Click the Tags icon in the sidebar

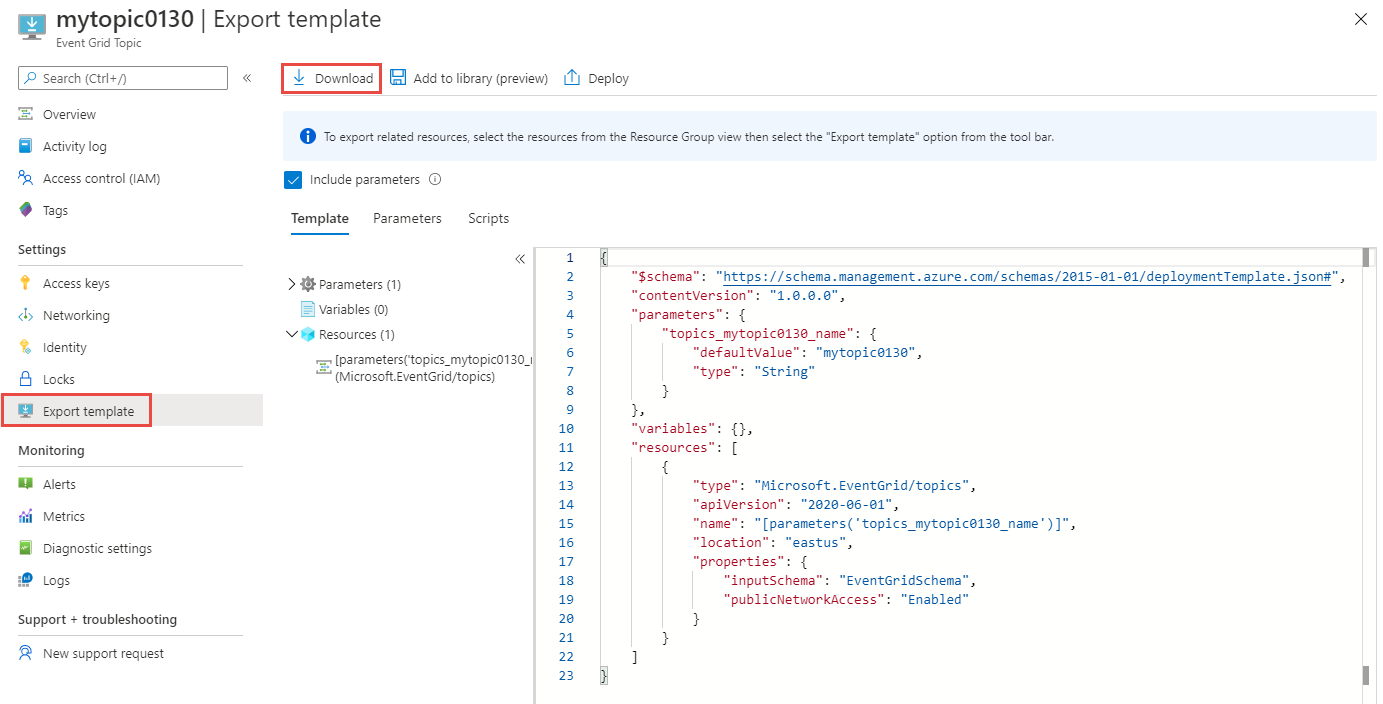coord(26,210)
